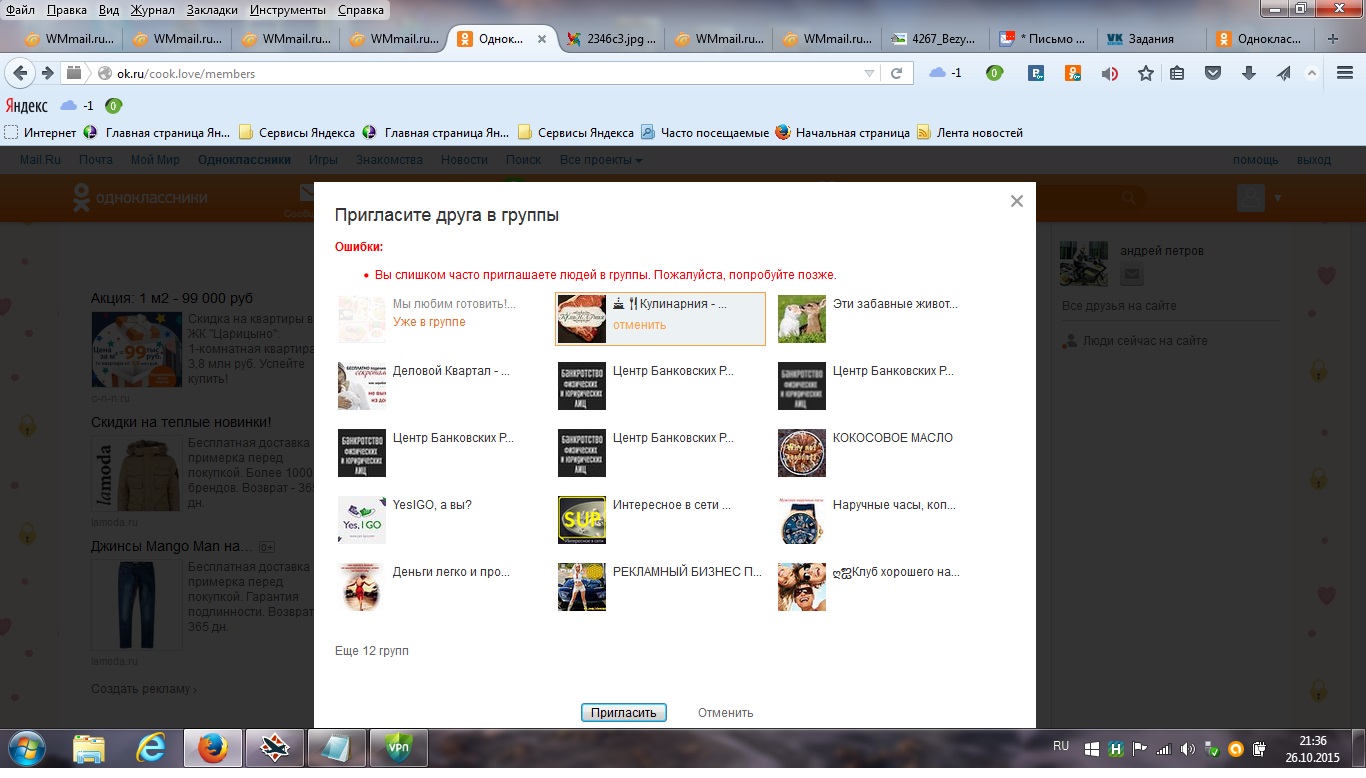
Task: Switch to the 4267_Bezy... tab
Action: (x=935, y=39)
